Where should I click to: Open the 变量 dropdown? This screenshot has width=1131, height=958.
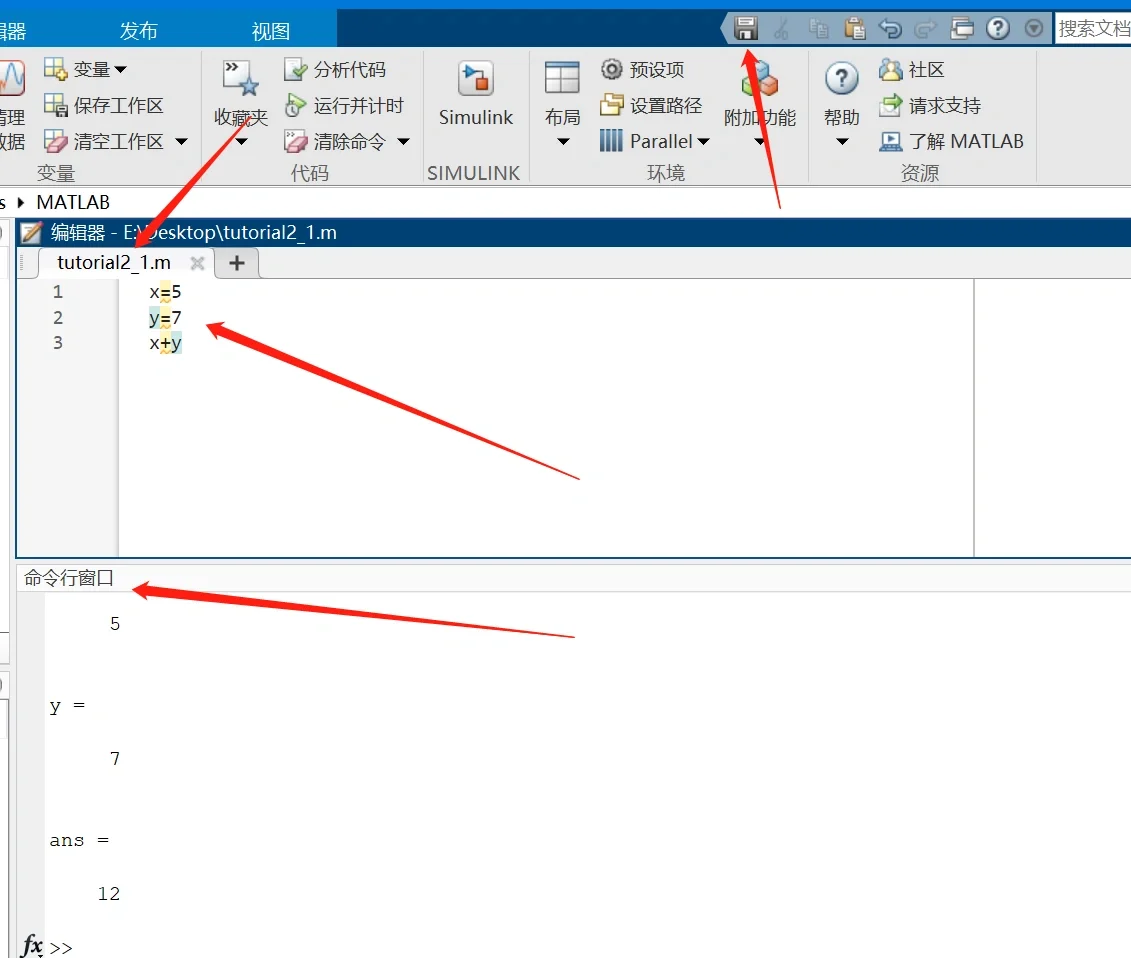pos(85,69)
